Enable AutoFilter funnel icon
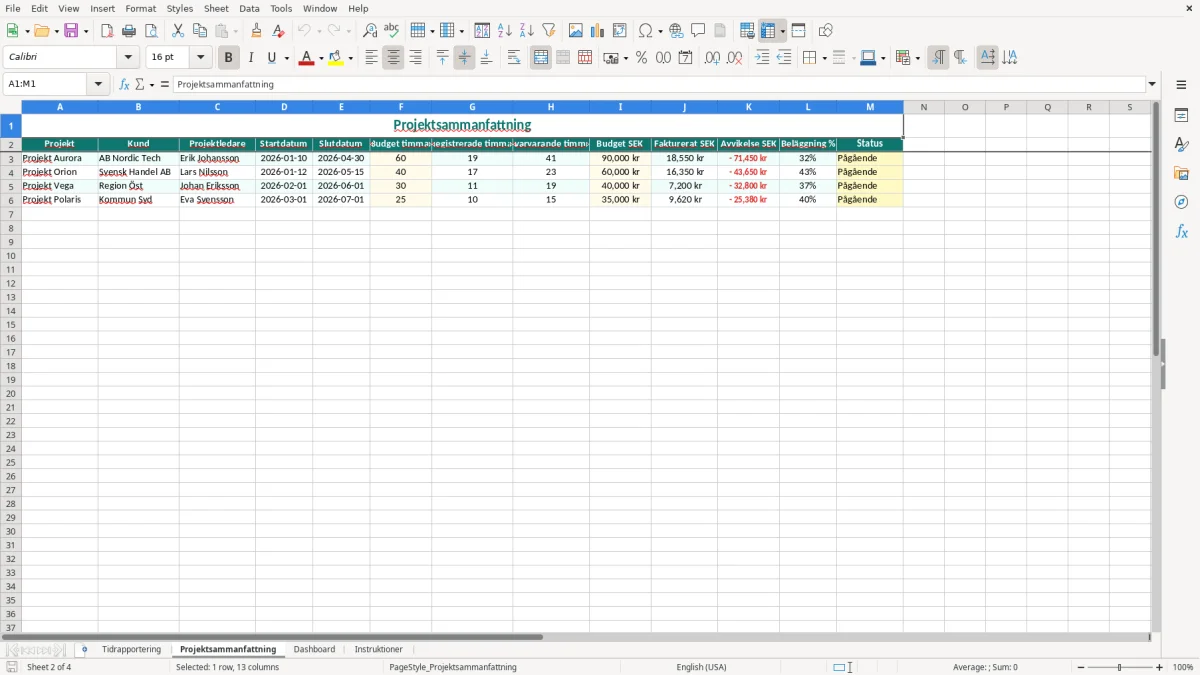1200x675 pixels. tap(549, 31)
